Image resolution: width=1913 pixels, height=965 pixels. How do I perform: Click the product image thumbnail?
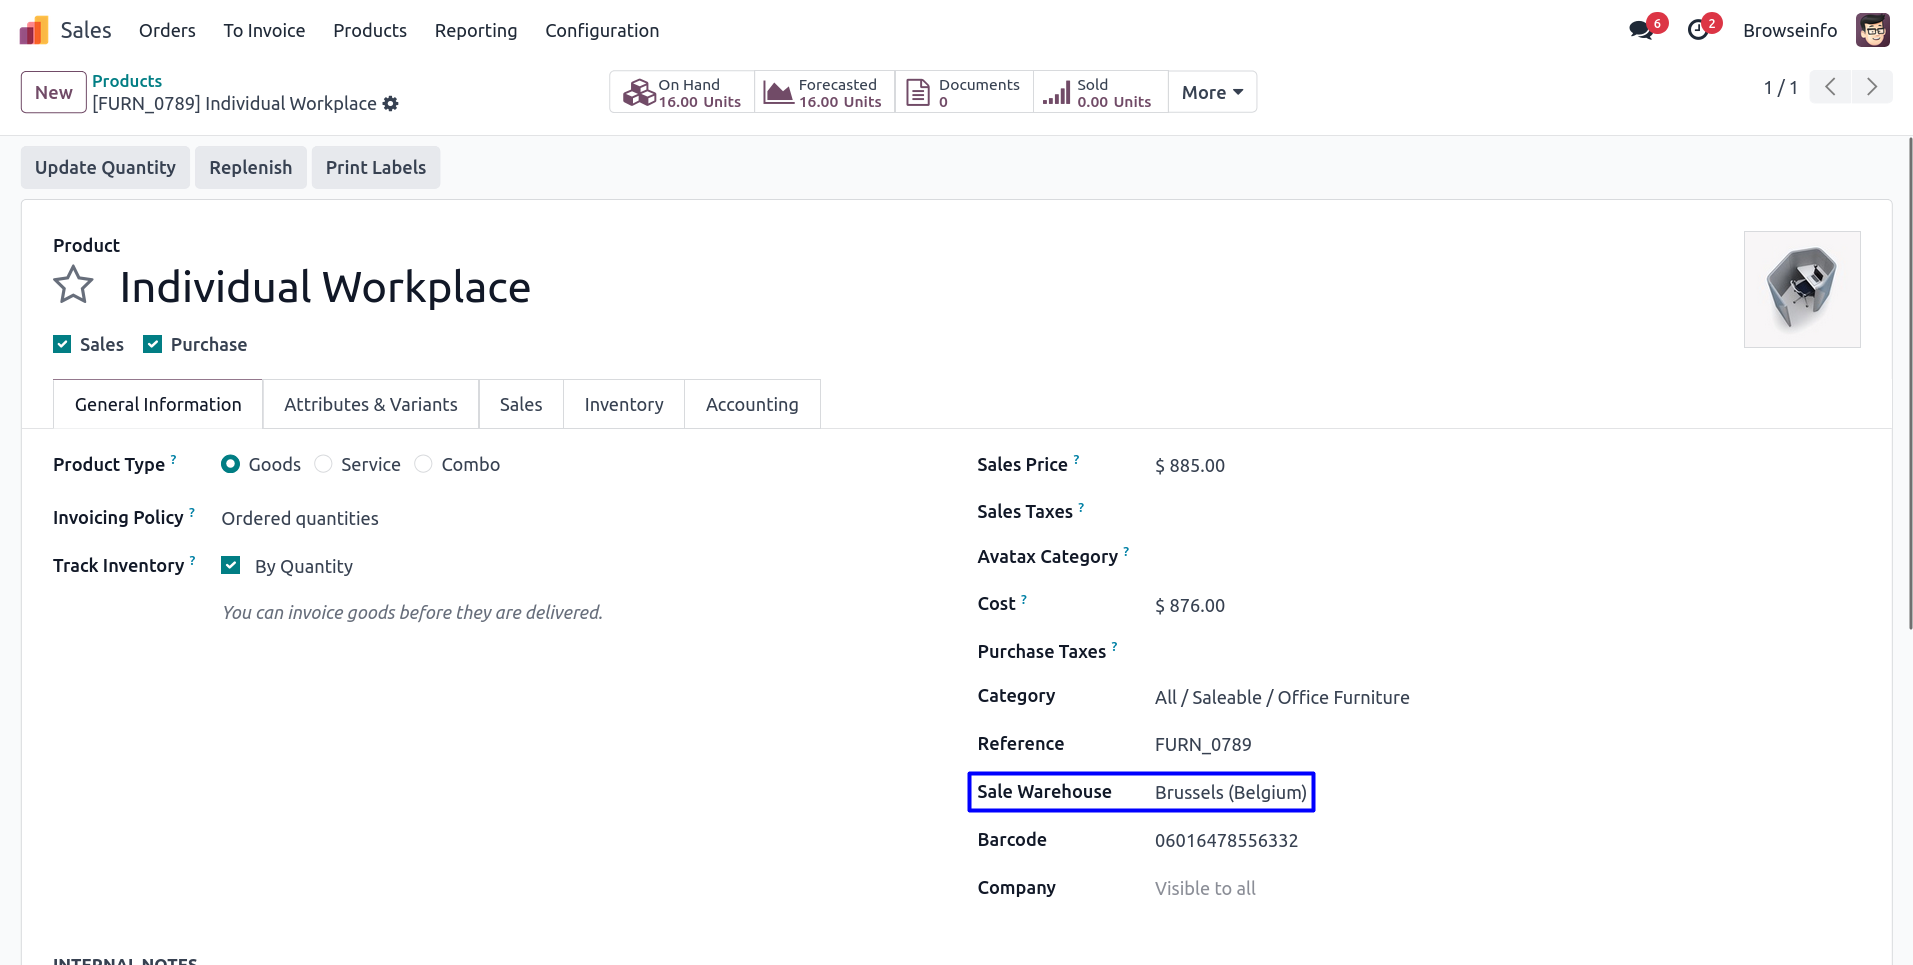[x=1801, y=289]
